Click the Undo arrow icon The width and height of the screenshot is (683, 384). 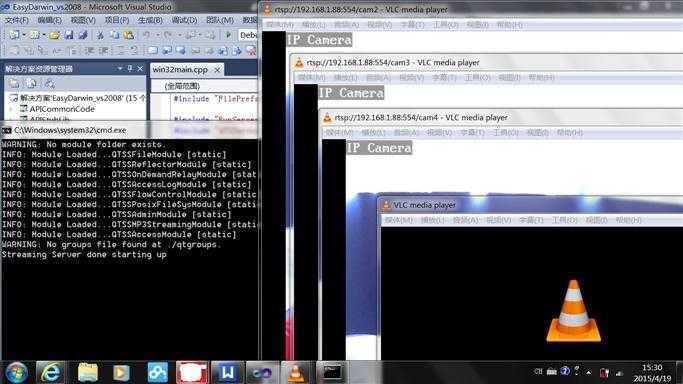(146, 35)
